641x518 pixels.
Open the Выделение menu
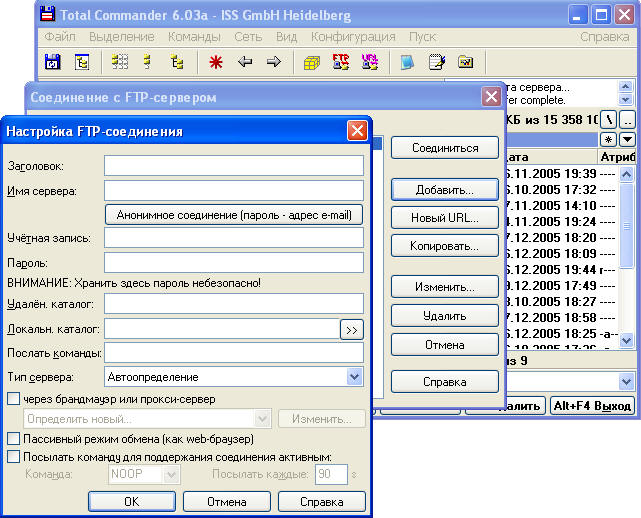pyautogui.click(x=122, y=37)
